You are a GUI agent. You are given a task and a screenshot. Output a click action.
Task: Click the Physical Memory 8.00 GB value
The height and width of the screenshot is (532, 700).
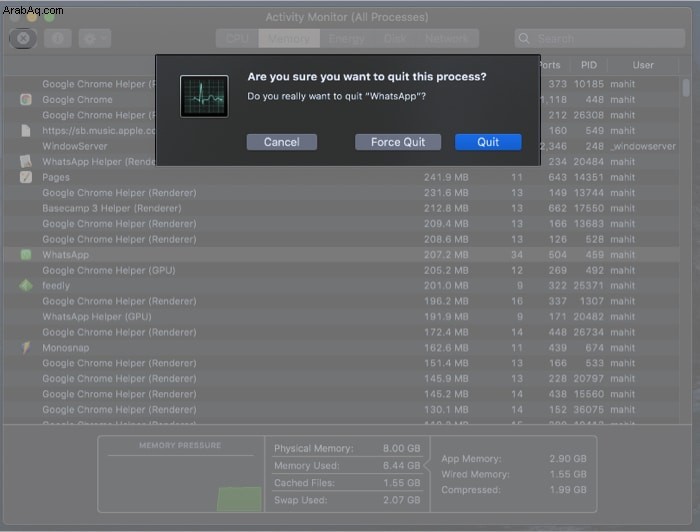pyautogui.click(x=401, y=448)
